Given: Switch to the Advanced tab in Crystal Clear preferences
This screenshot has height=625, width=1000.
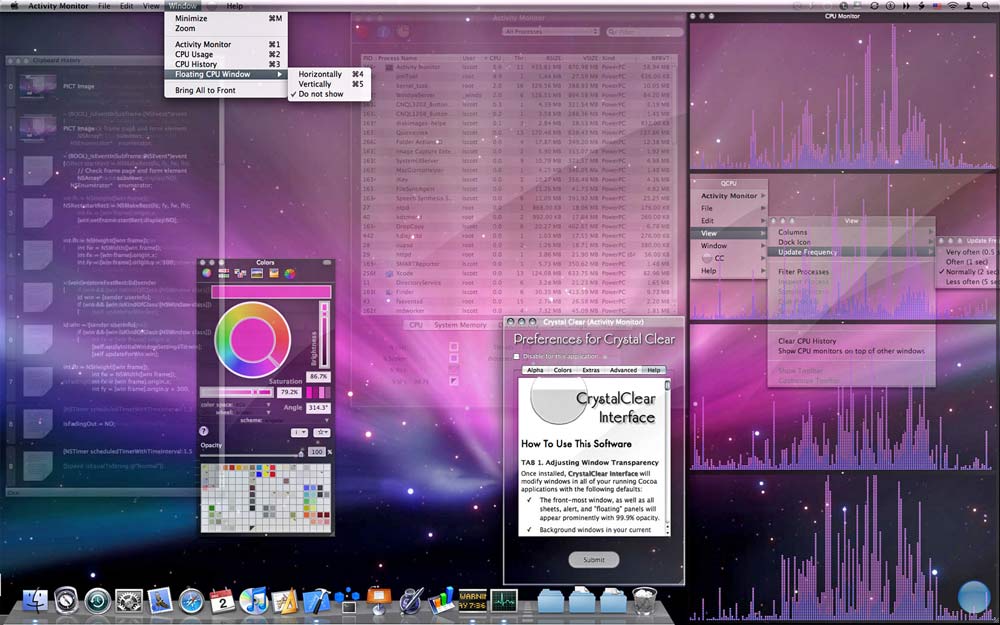Looking at the screenshot, I should coord(623,370).
